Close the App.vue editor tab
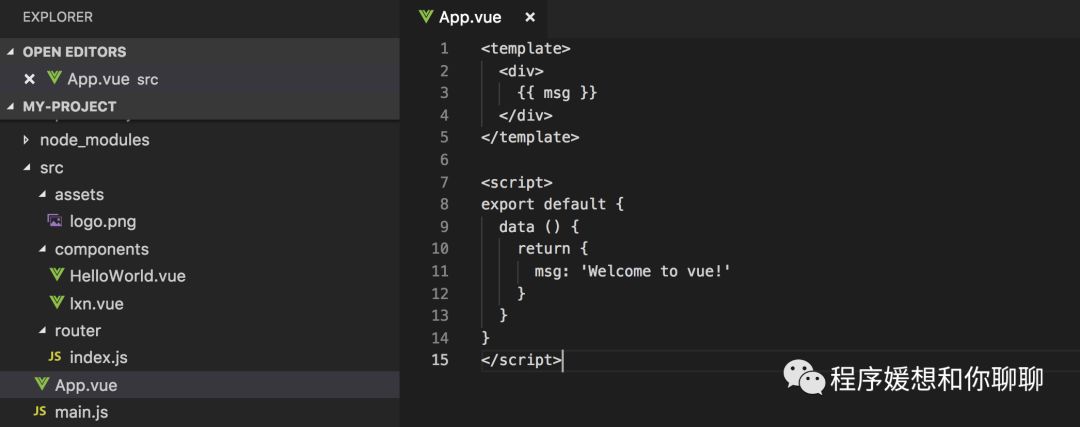 pyautogui.click(x=530, y=17)
